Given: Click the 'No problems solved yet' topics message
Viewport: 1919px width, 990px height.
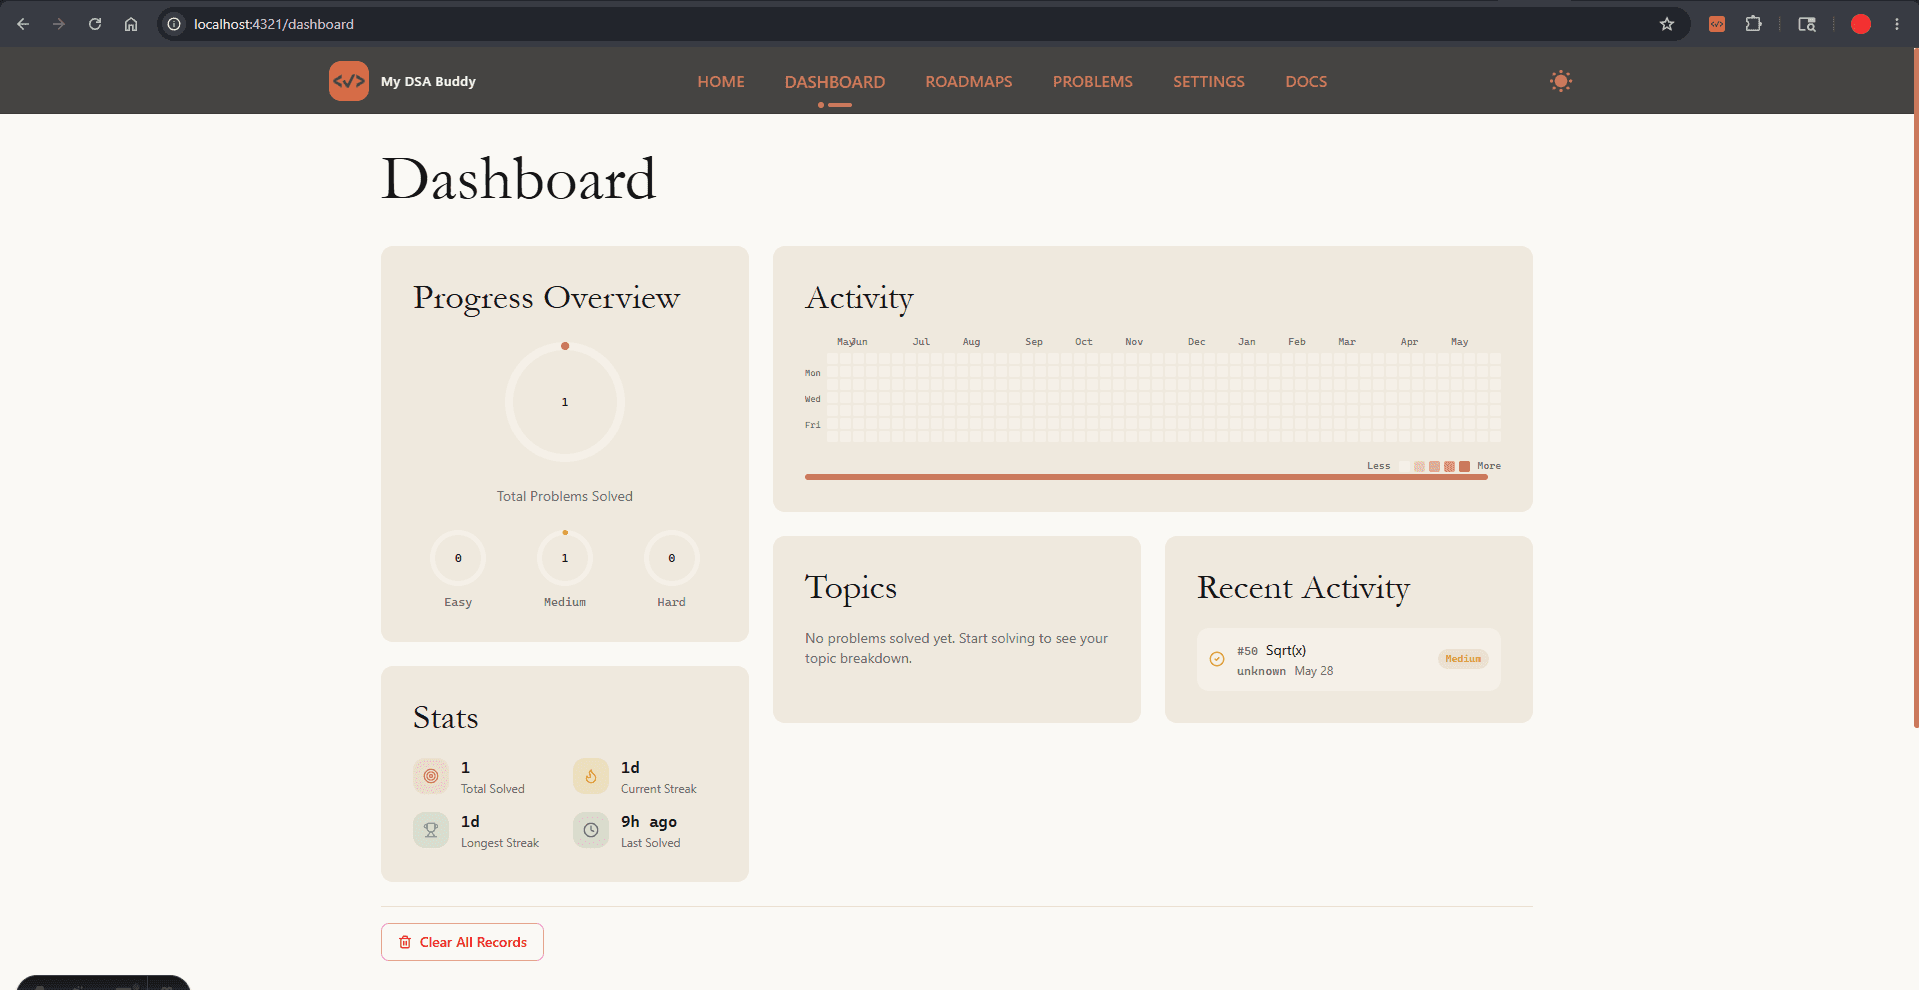Looking at the screenshot, I should tap(956, 648).
